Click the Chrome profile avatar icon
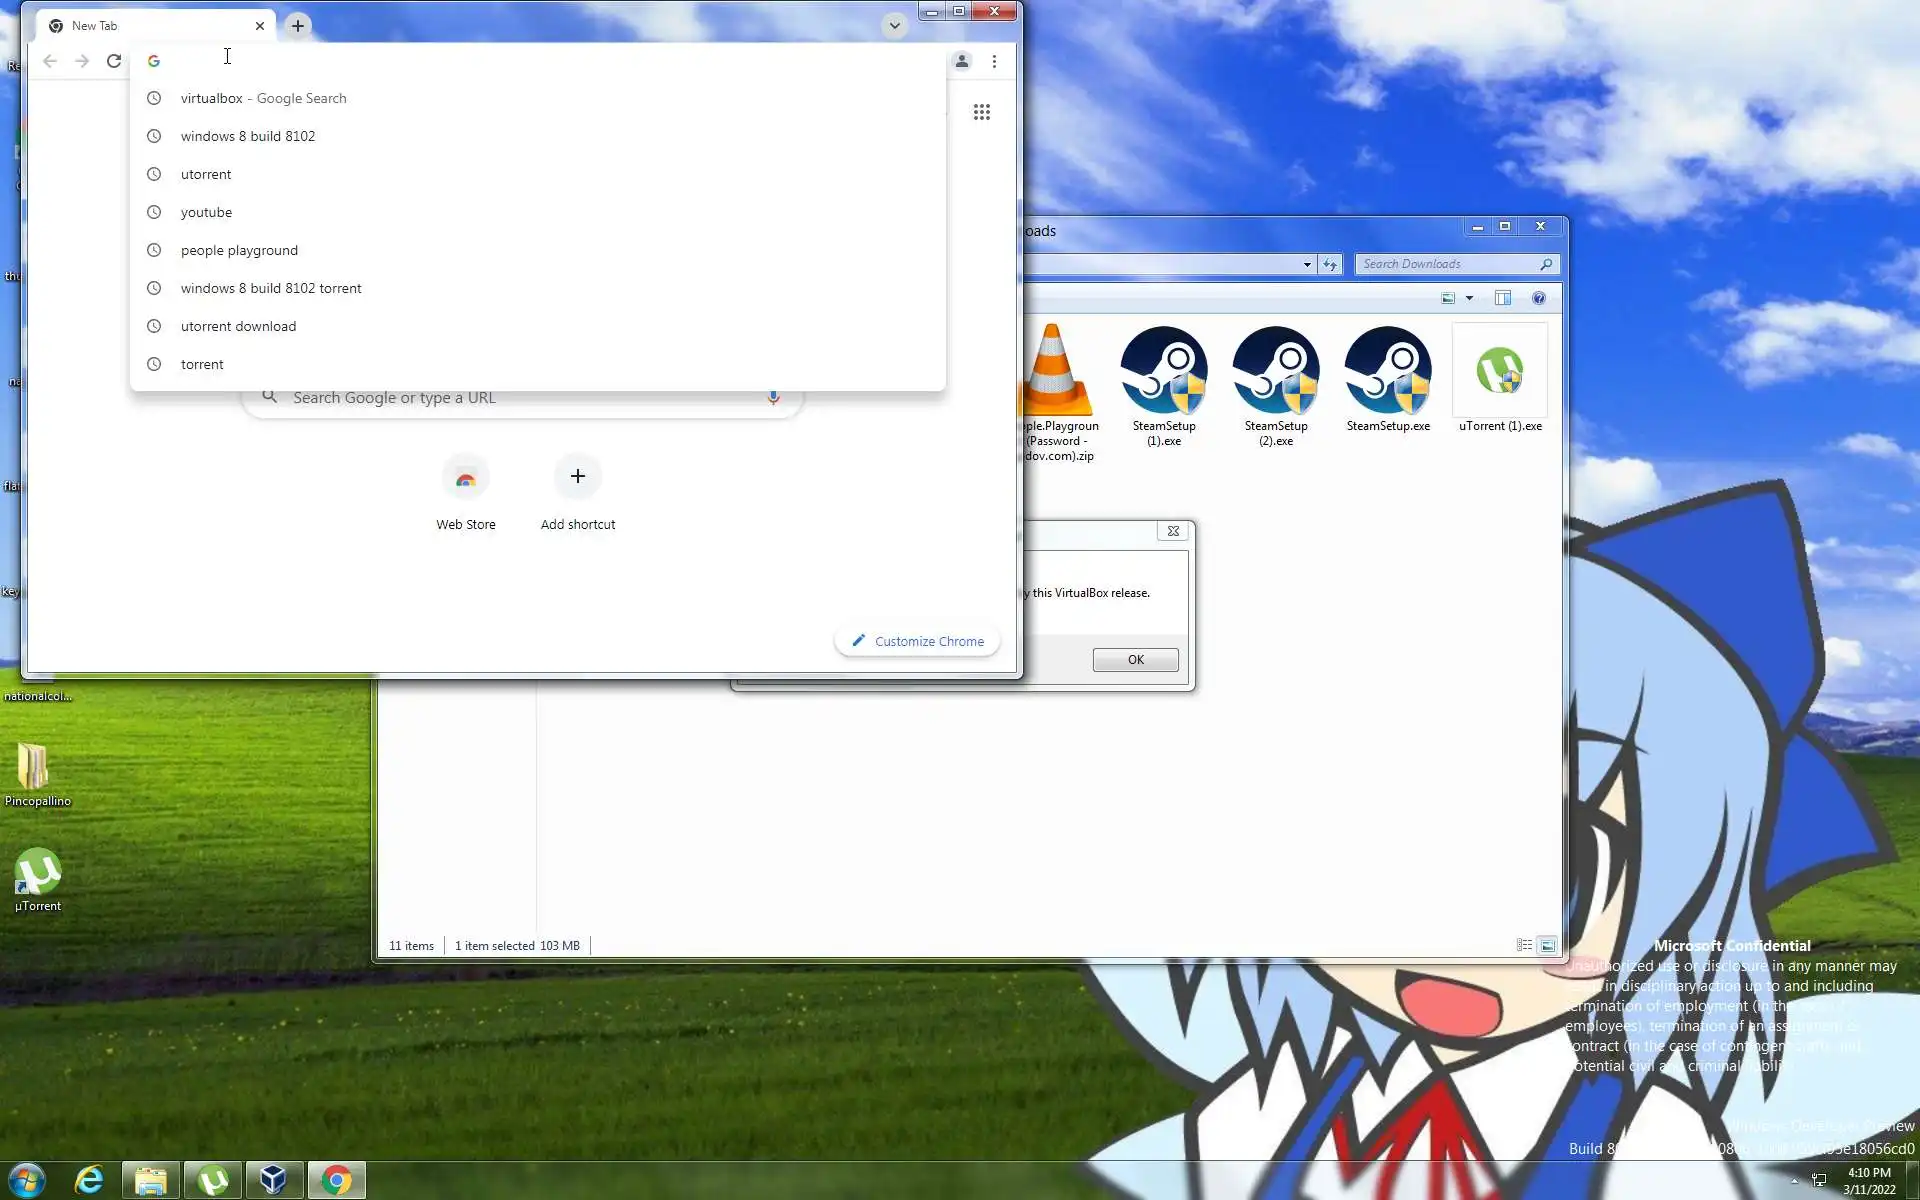The image size is (1920, 1200). [x=961, y=61]
